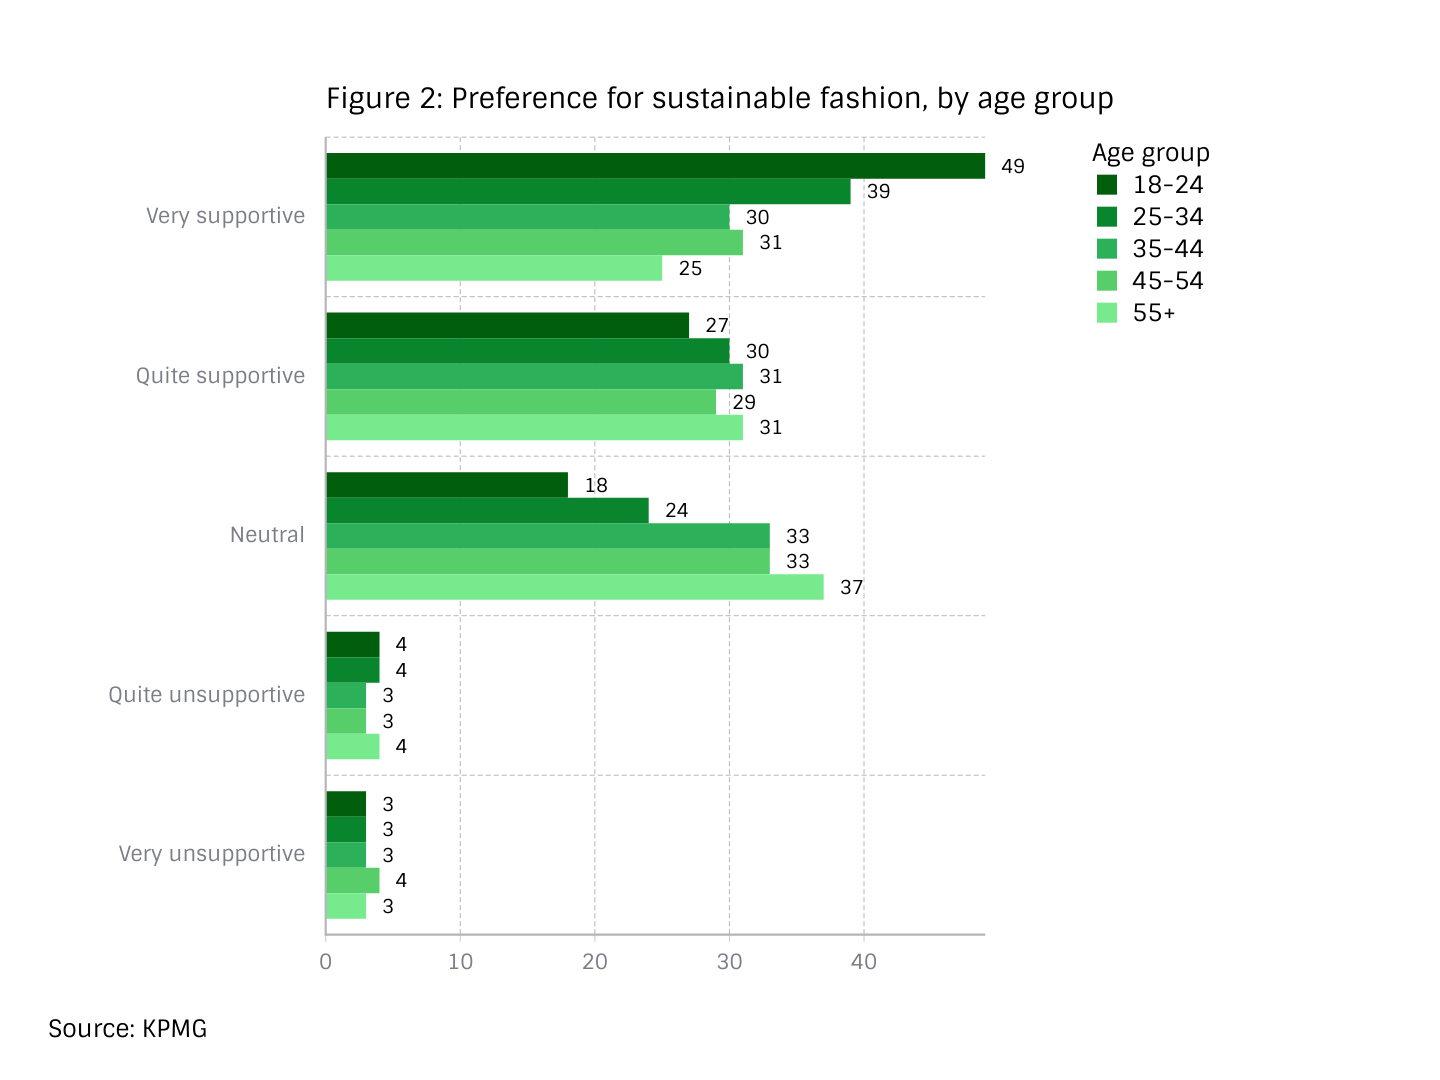Image resolution: width=1440 pixels, height=1080 pixels.
Task: Click the Age group legend title
Action: [x=1151, y=153]
